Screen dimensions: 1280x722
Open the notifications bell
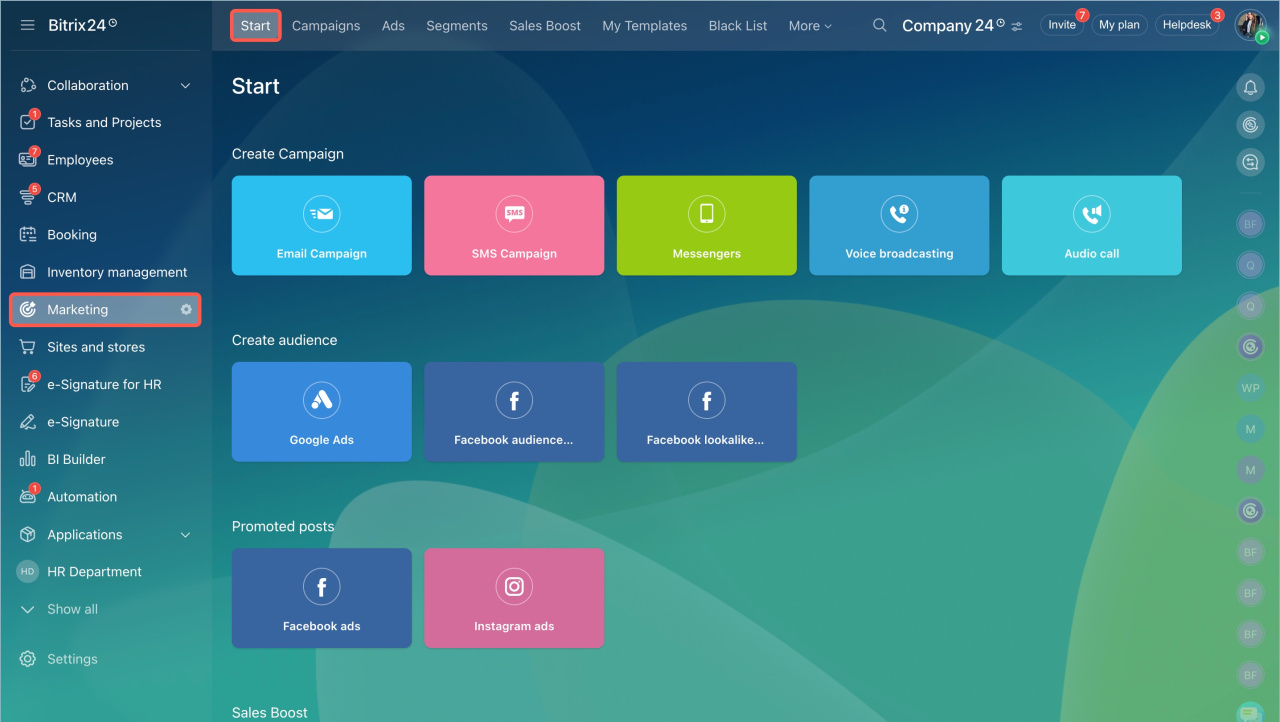[x=1250, y=88]
